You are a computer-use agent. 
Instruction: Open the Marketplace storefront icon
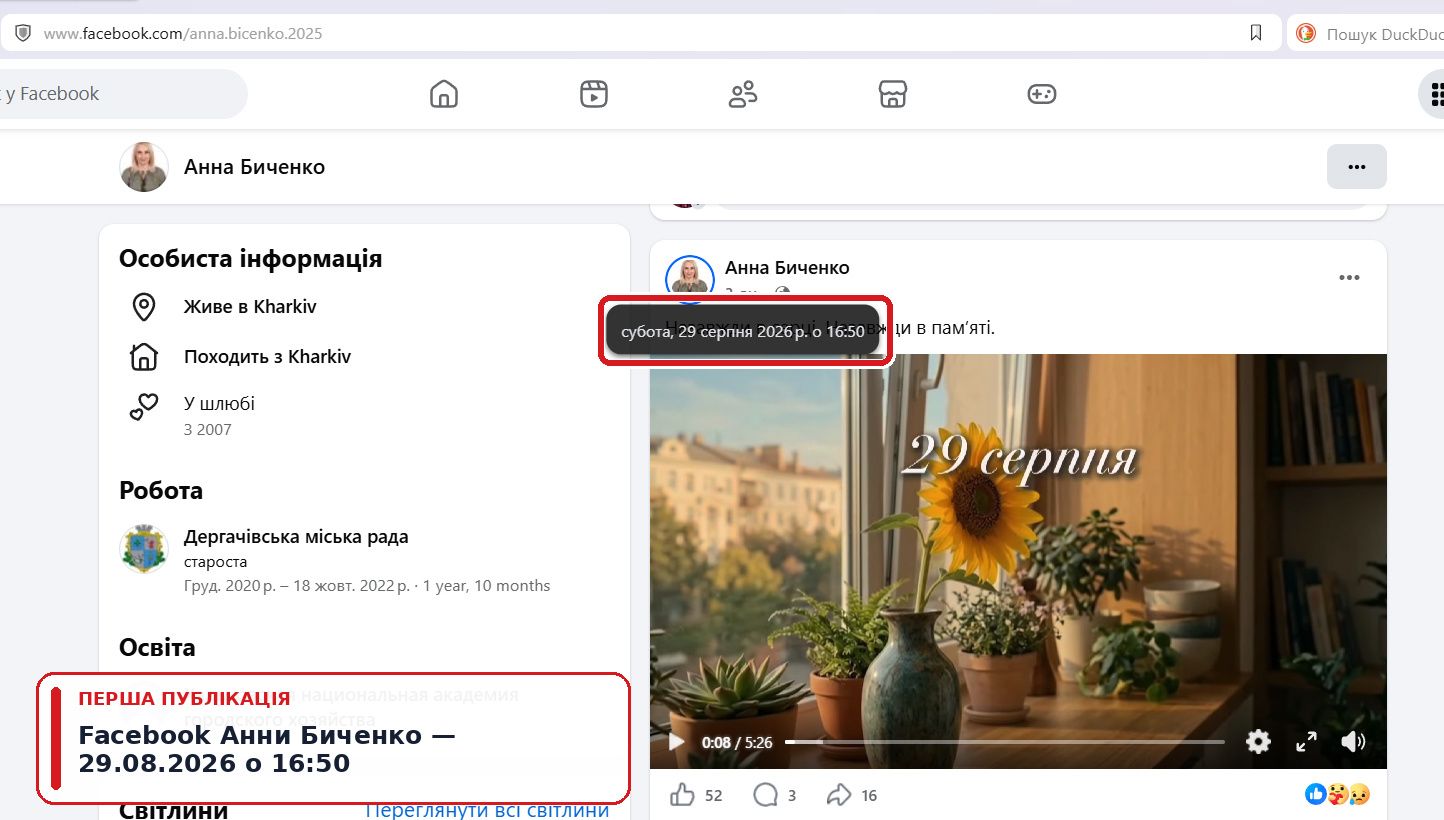pos(892,94)
